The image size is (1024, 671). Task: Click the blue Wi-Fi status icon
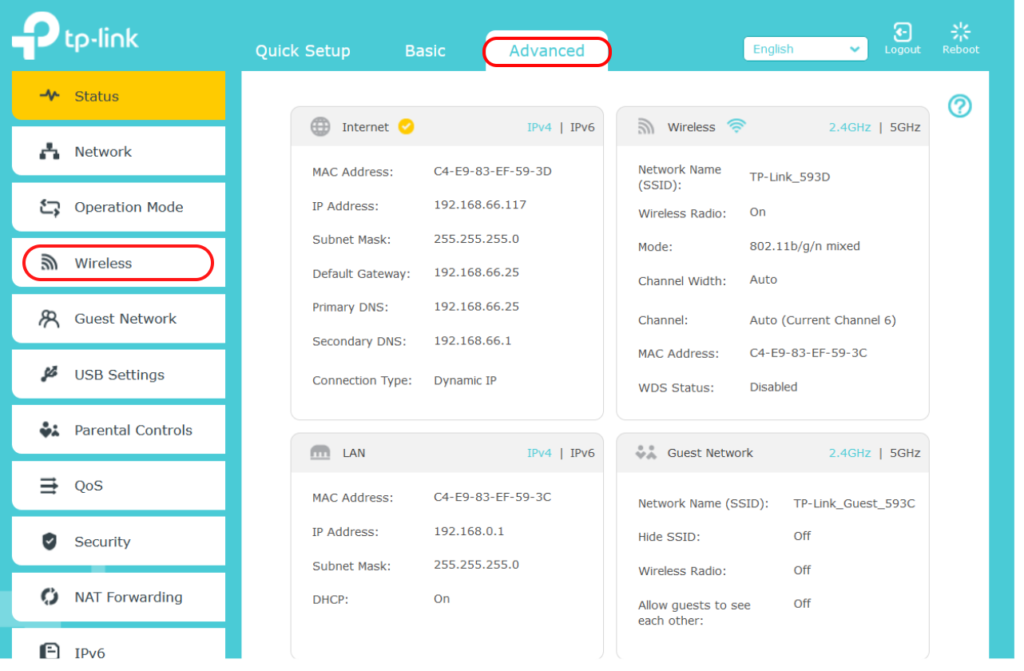pyautogui.click(x=737, y=126)
